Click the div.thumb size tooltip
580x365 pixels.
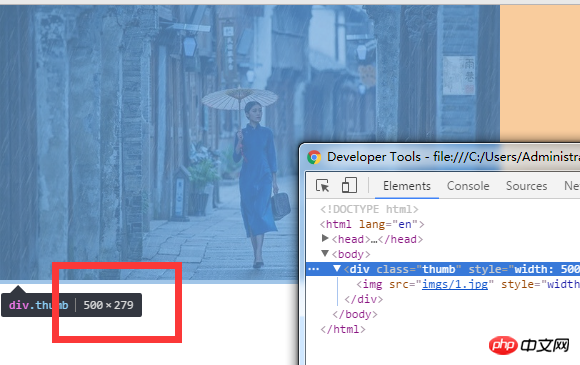pyautogui.click(x=71, y=305)
